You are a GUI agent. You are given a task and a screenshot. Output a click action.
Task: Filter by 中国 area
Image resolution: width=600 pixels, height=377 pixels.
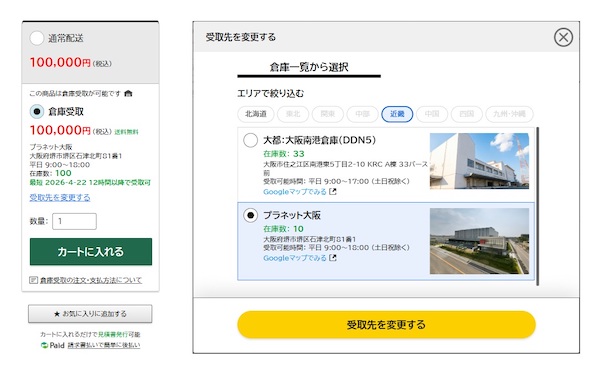pyautogui.click(x=432, y=114)
